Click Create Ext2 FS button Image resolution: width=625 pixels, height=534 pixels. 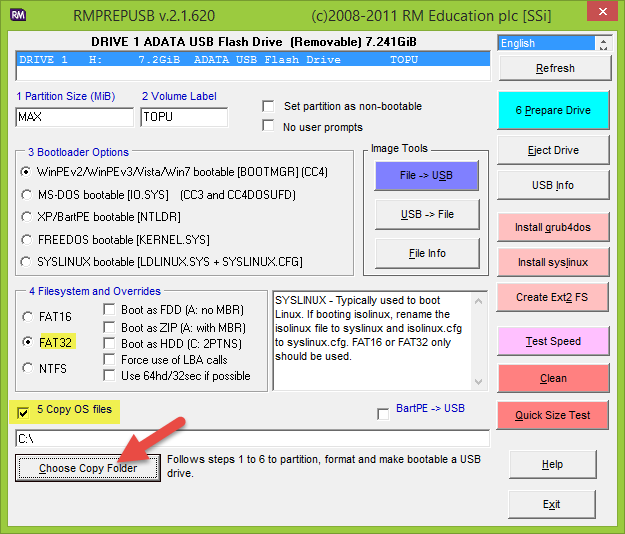[x=552, y=297]
